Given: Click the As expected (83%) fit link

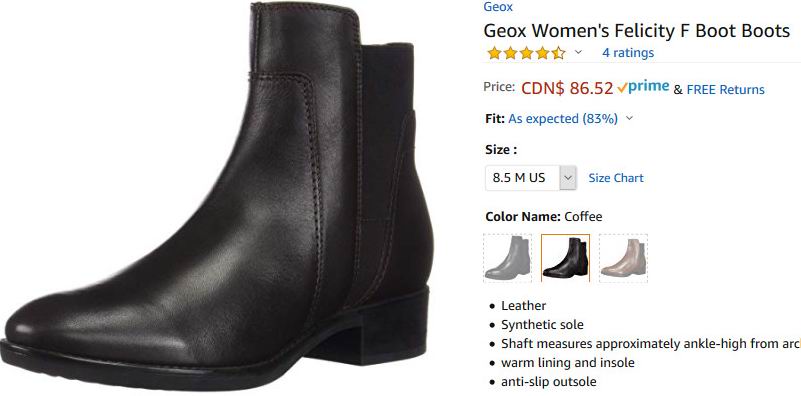Looking at the screenshot, I should tap(563, 119).
